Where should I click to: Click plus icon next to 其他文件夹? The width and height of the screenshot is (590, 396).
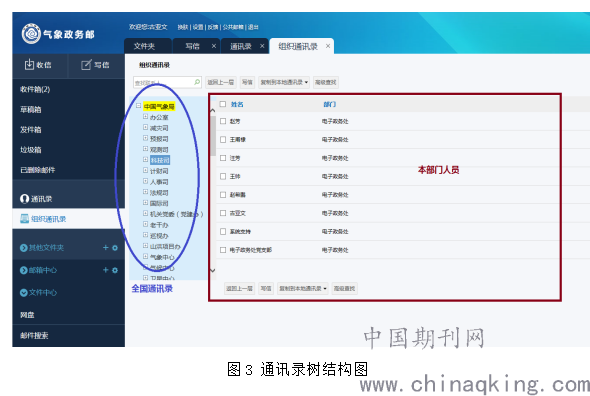point(105,248)
